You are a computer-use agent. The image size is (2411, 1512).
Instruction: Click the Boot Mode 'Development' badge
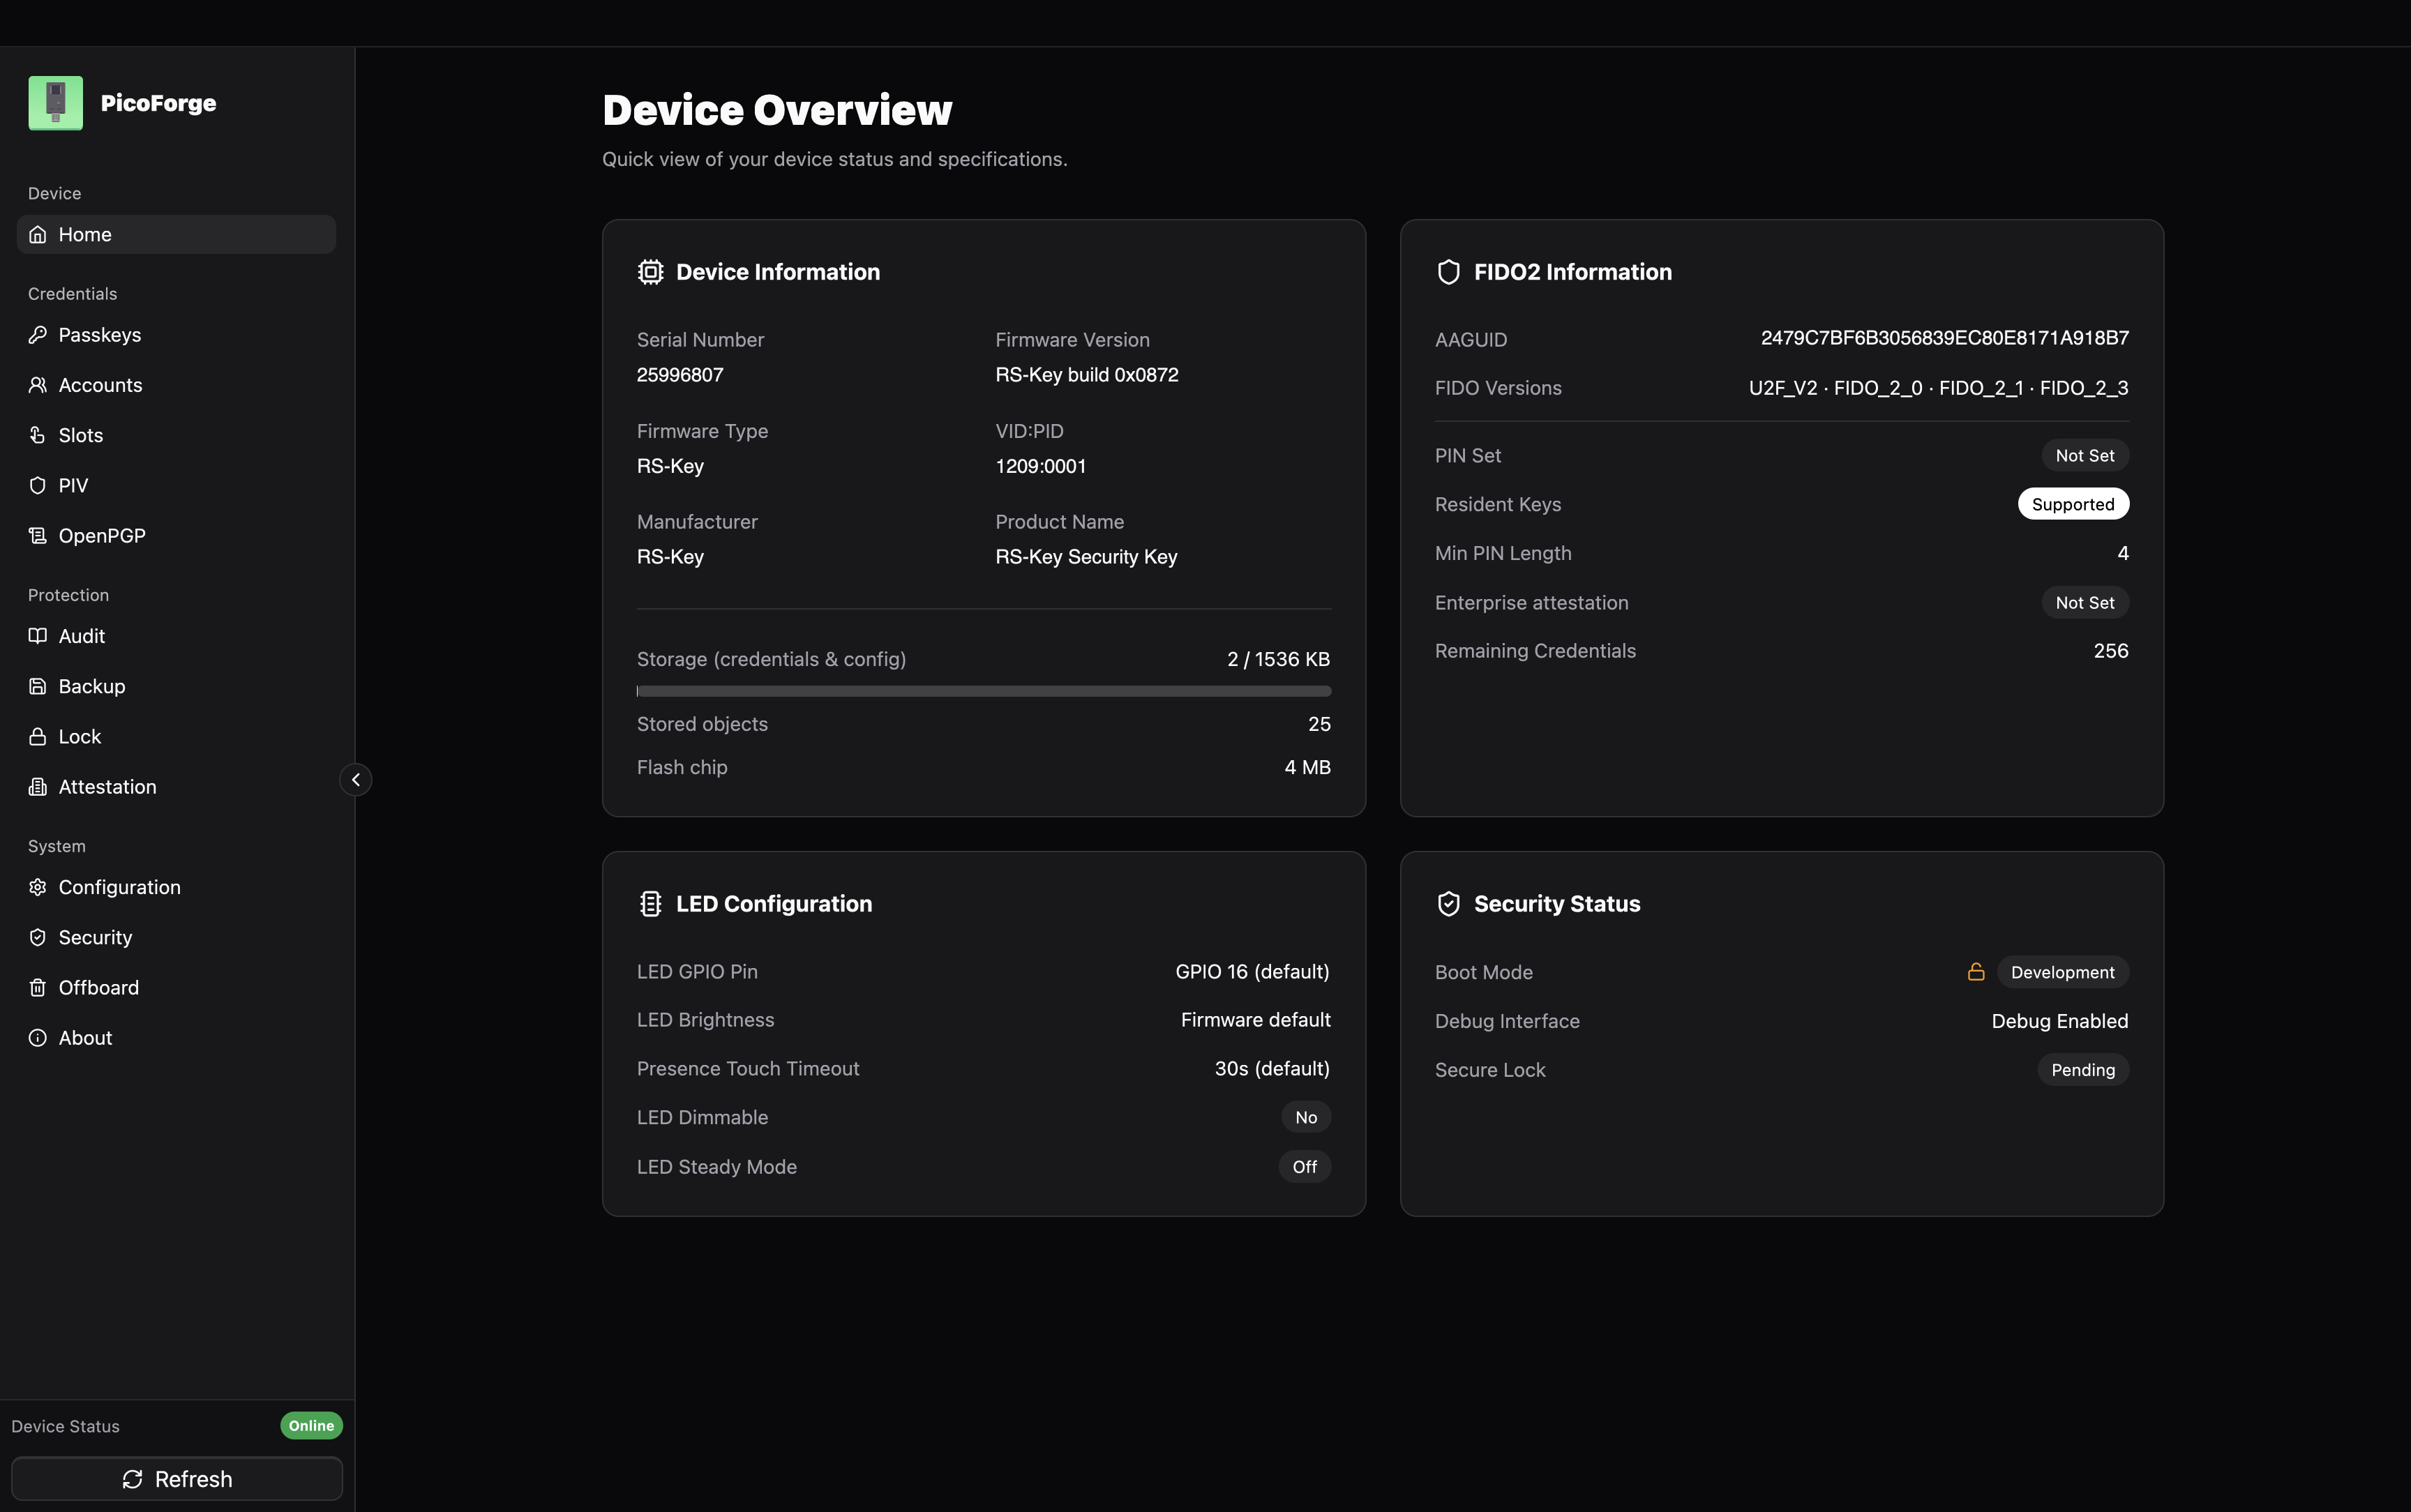click(2063, 972)
